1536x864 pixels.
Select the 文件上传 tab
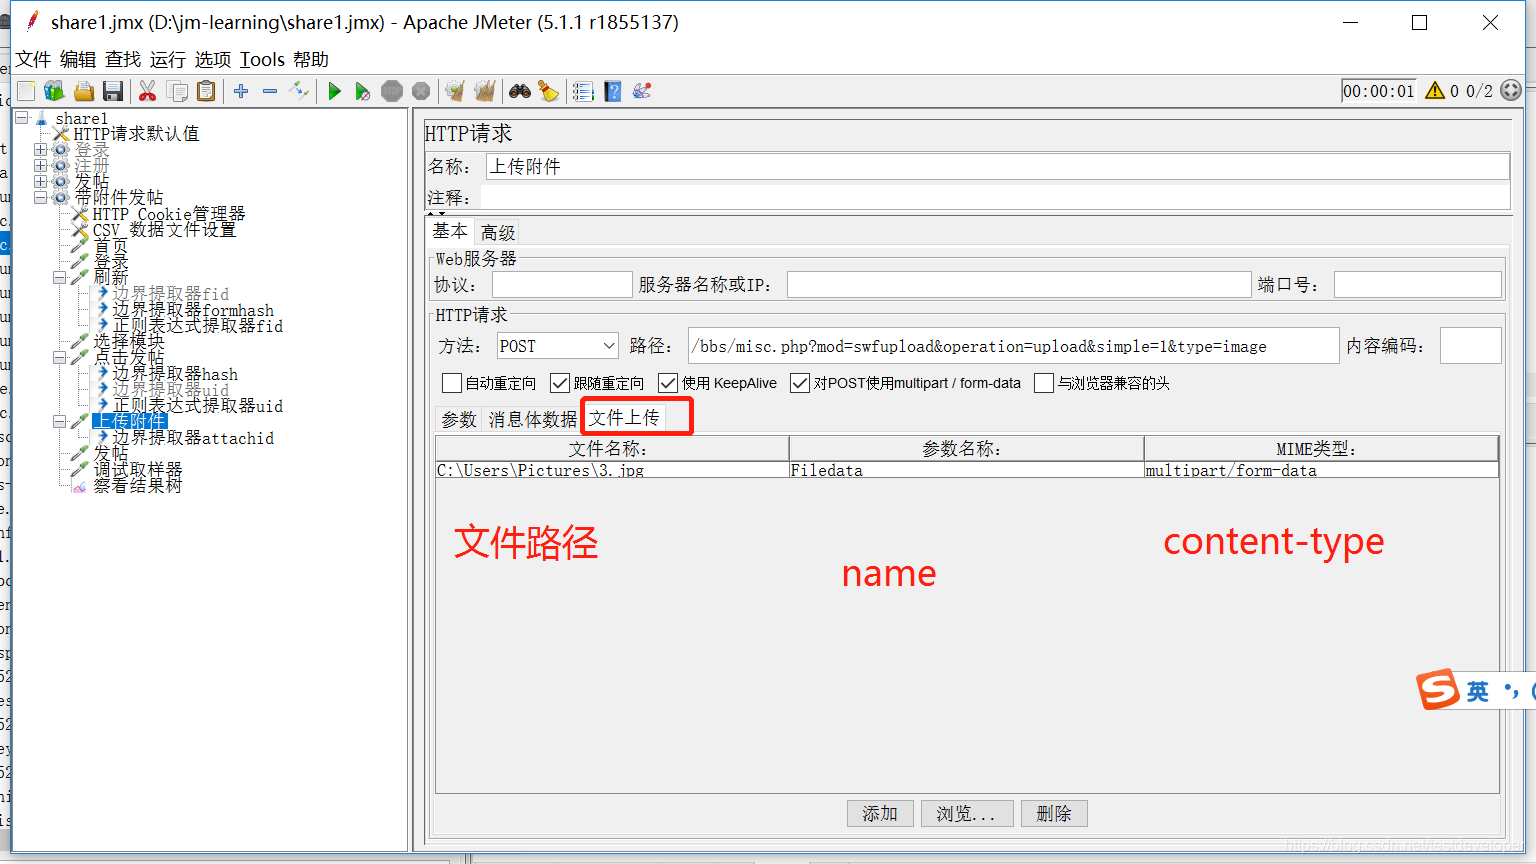[x=624, y=418]
